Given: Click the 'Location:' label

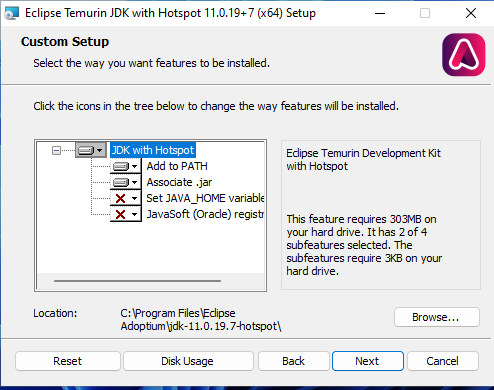Looking at the screenshot, I should pyautogui.click(x=55, y=313).
